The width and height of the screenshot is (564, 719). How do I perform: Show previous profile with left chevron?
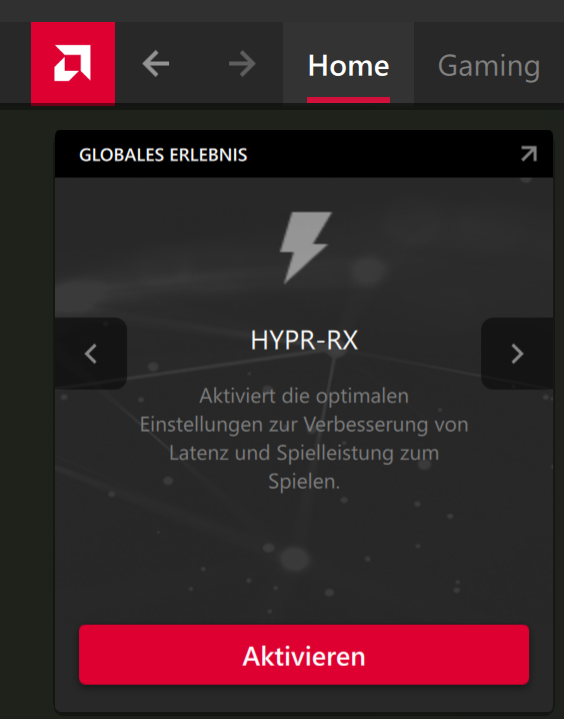pos(91,354)
